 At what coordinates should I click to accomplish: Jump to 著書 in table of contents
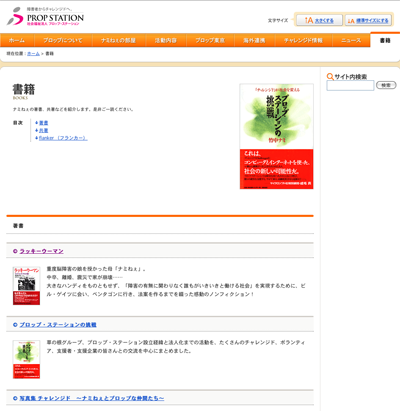click(43, 123)
